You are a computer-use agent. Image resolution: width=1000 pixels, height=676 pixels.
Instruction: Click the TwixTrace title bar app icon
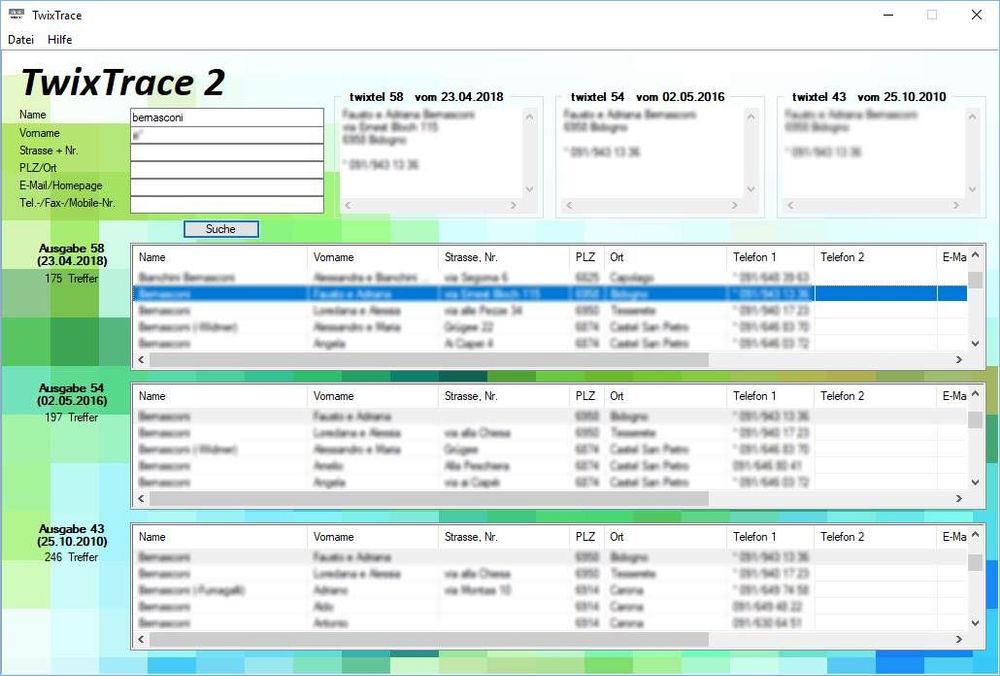point(17,14)
